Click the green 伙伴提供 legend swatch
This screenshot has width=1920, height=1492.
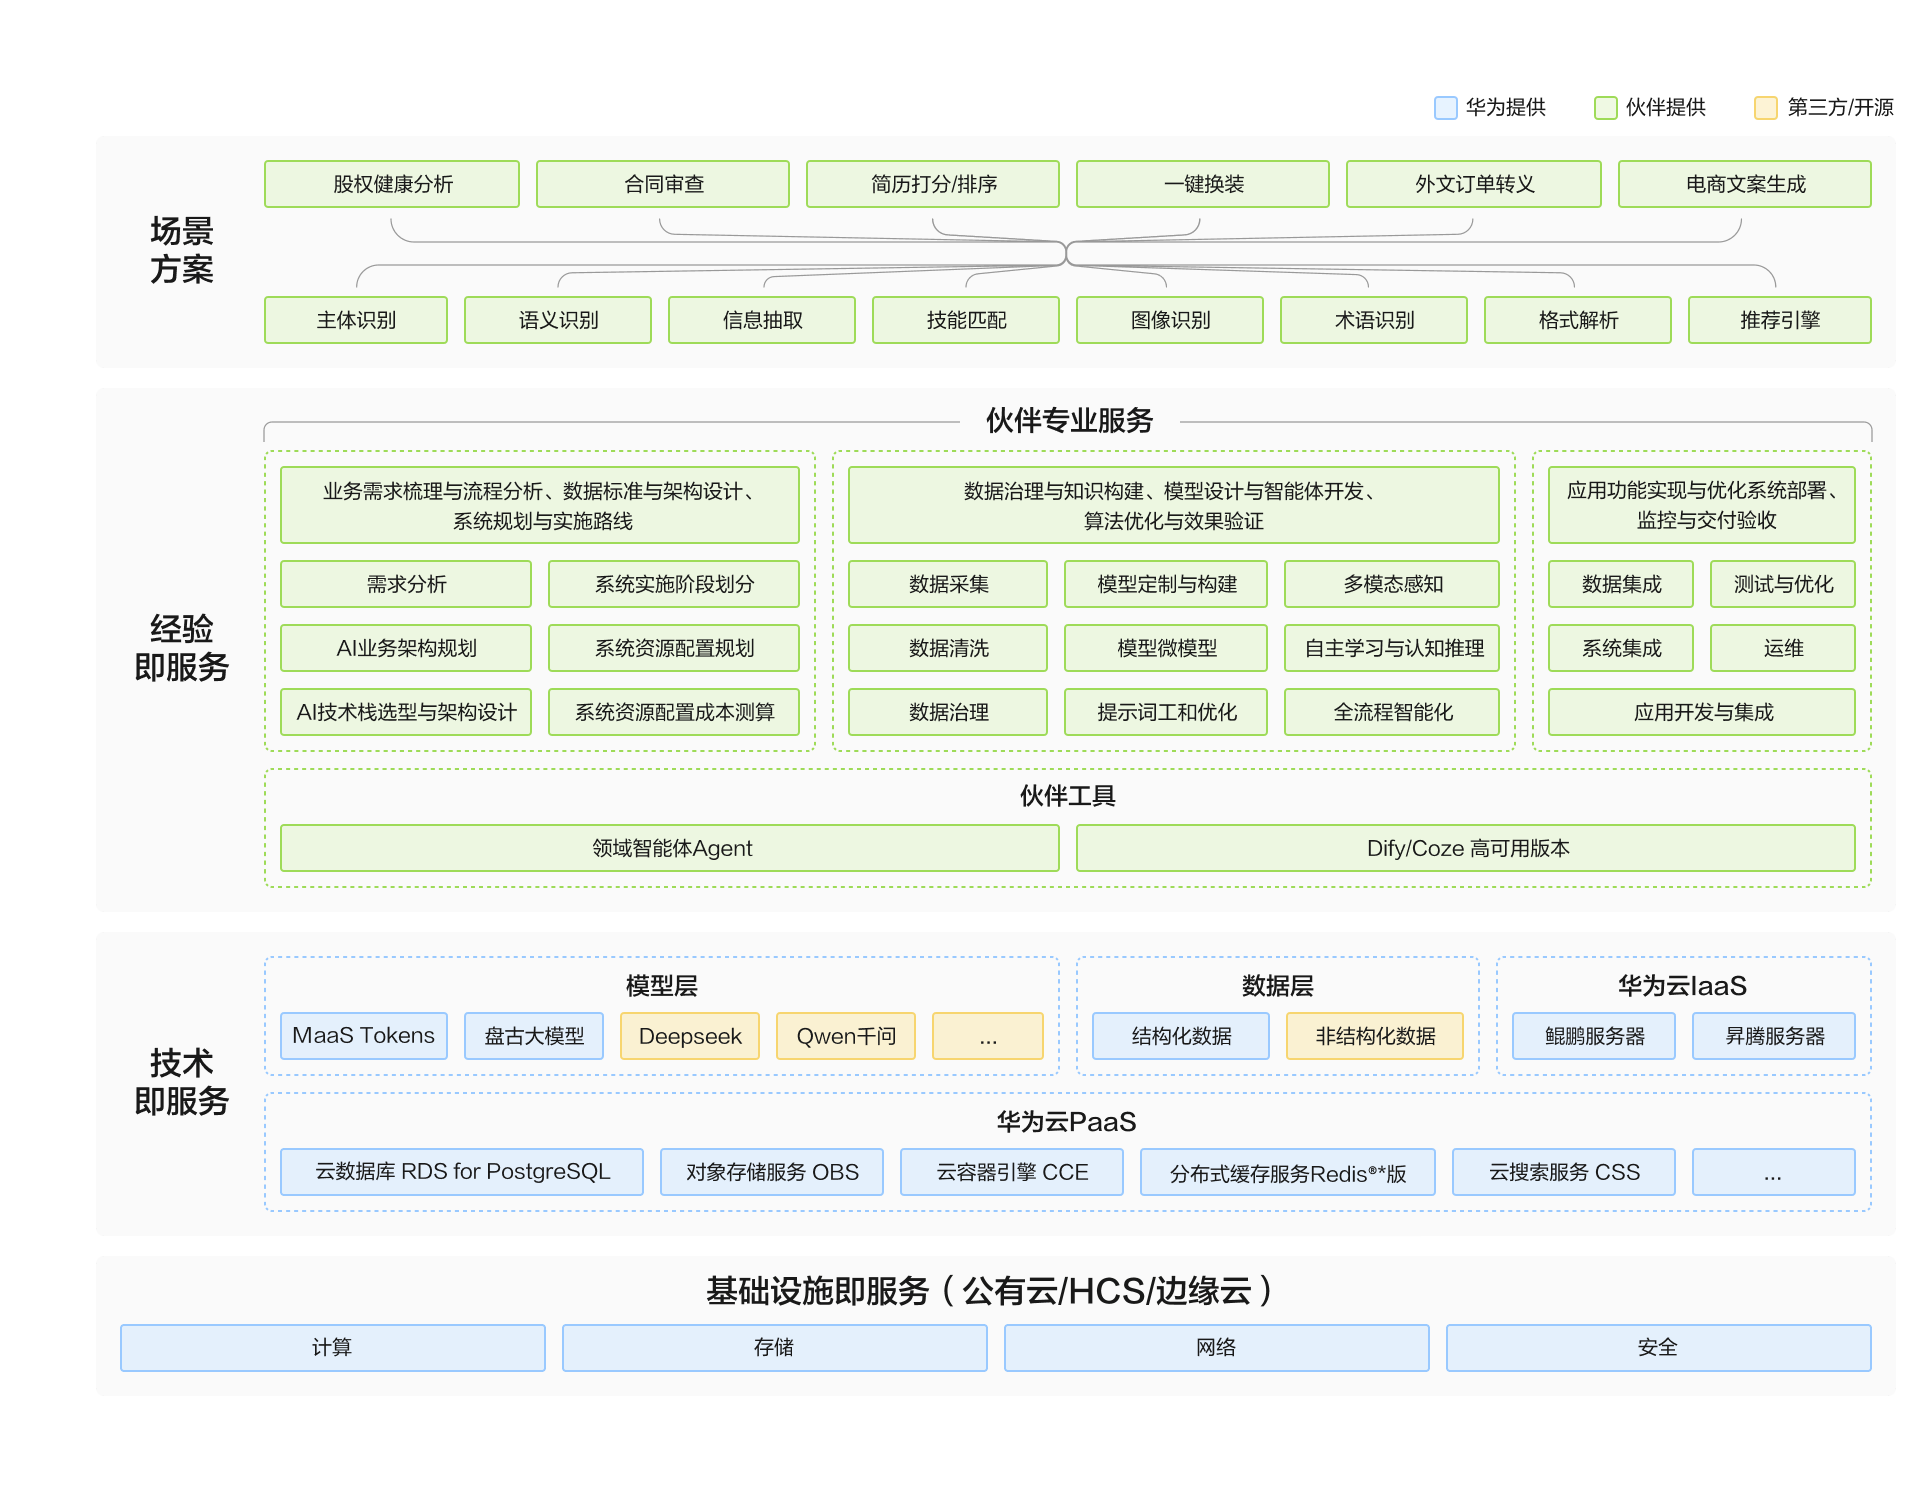pos(1605,108)
